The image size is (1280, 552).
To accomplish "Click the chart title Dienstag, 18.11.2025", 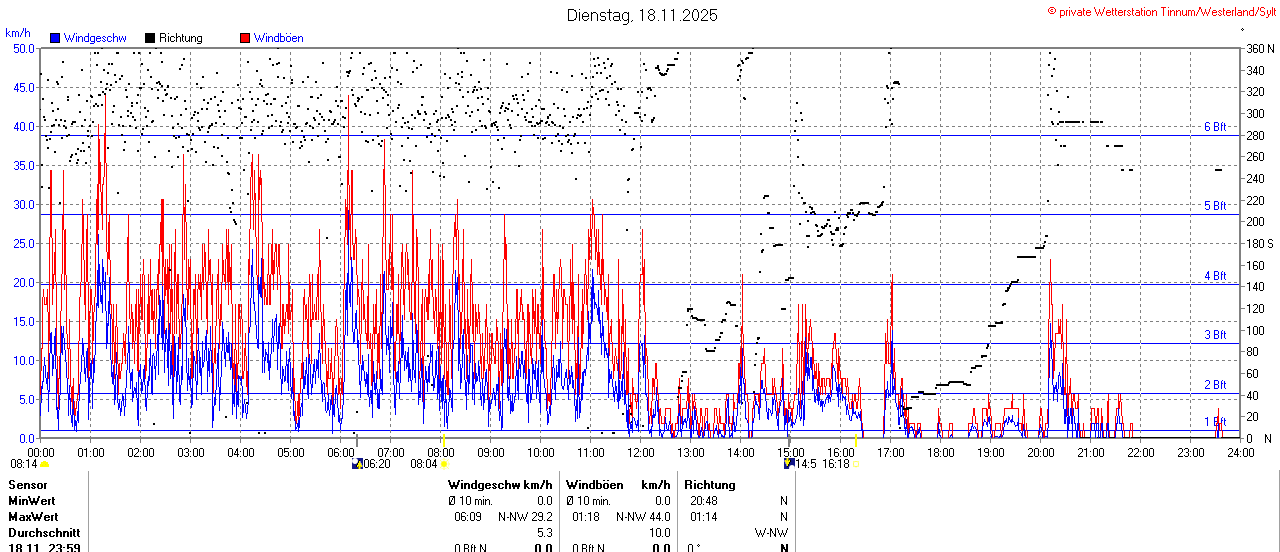I will (x=642, y=15).
